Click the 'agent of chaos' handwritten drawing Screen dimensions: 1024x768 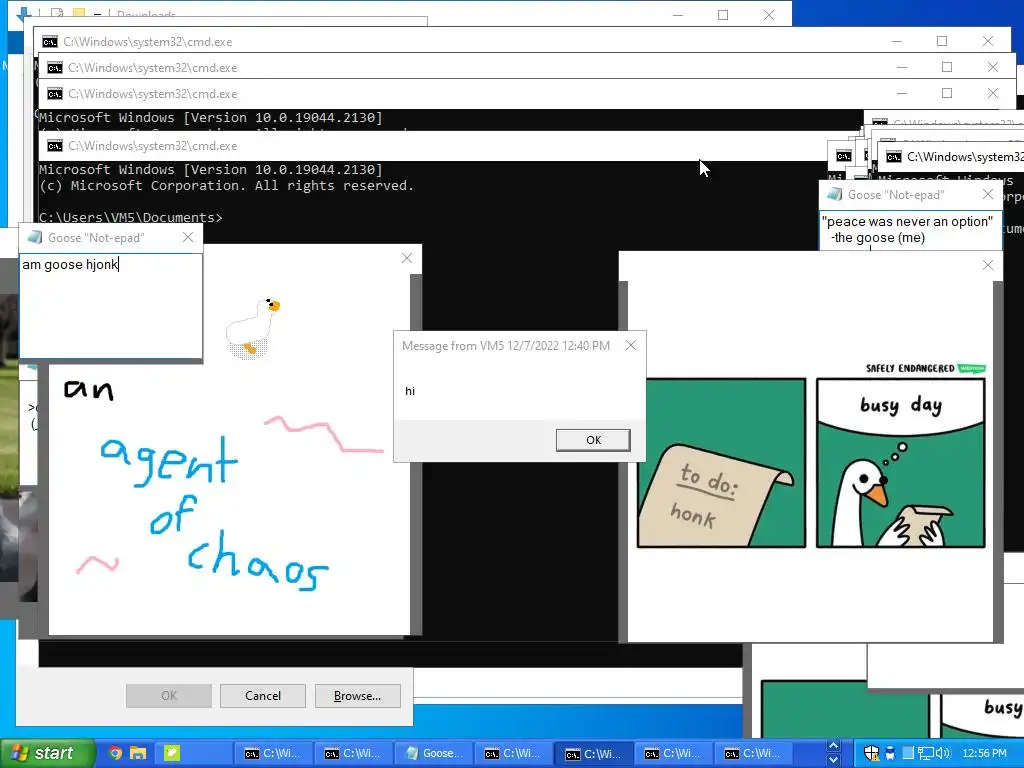pyautogui.click(x=214, y=513)
